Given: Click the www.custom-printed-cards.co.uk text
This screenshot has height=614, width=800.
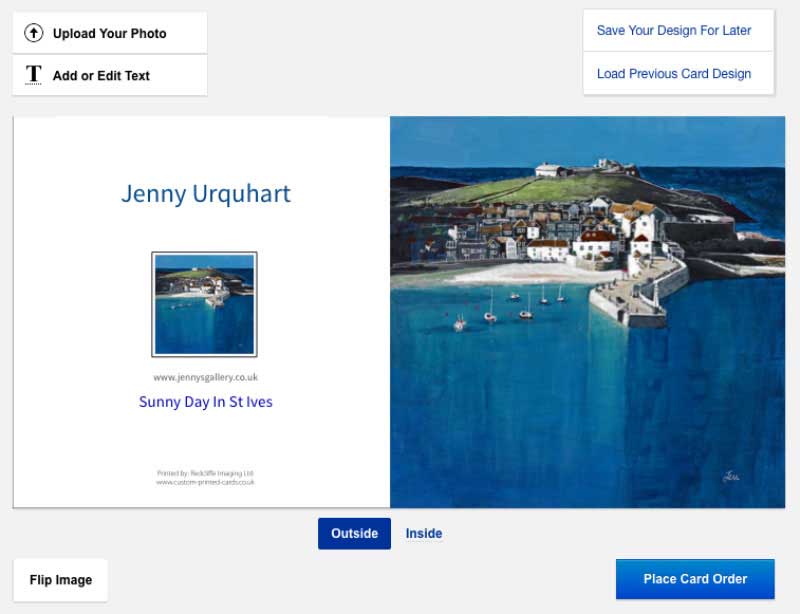Looking at the screenshot, I should 205,482.
